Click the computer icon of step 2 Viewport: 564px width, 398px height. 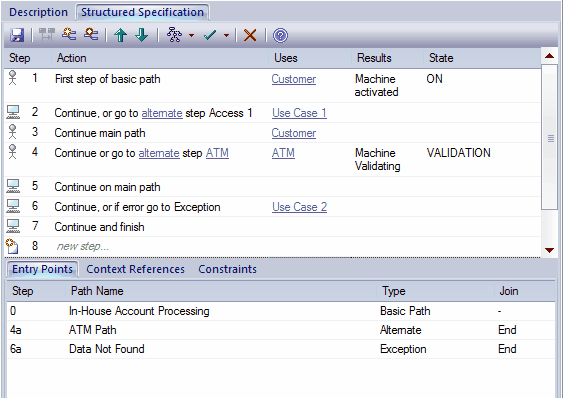(x=13, y=112)
